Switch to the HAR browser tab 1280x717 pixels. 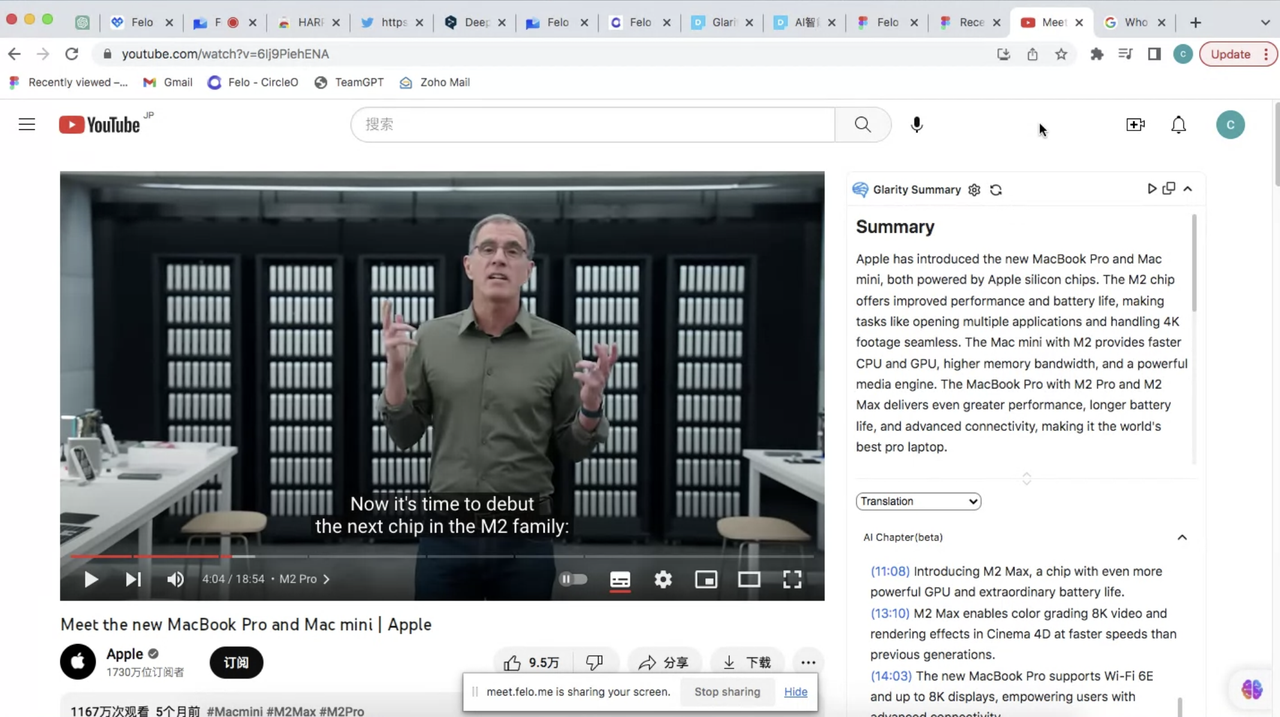(309, 22)
